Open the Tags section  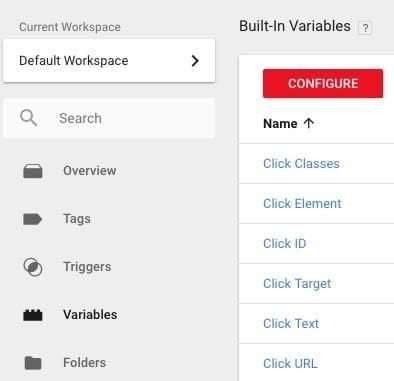77,219
